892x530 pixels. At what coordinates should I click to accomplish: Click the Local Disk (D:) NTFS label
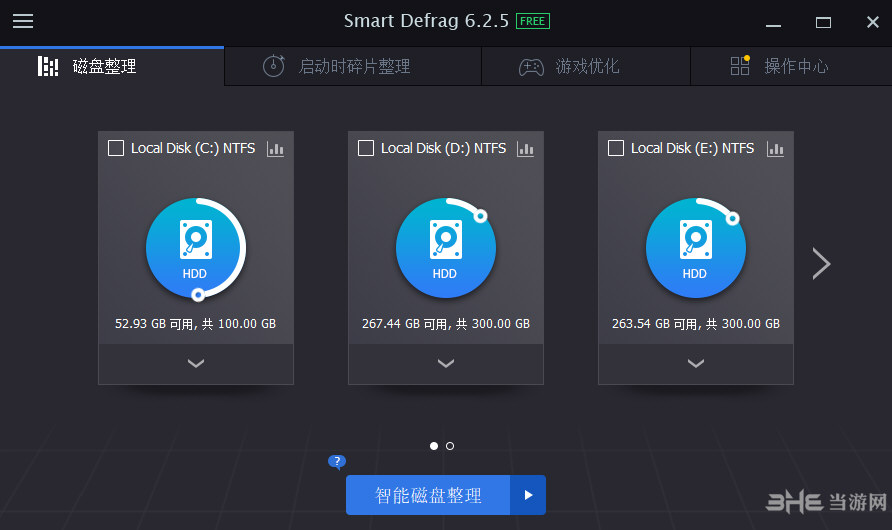pos(443,148)
